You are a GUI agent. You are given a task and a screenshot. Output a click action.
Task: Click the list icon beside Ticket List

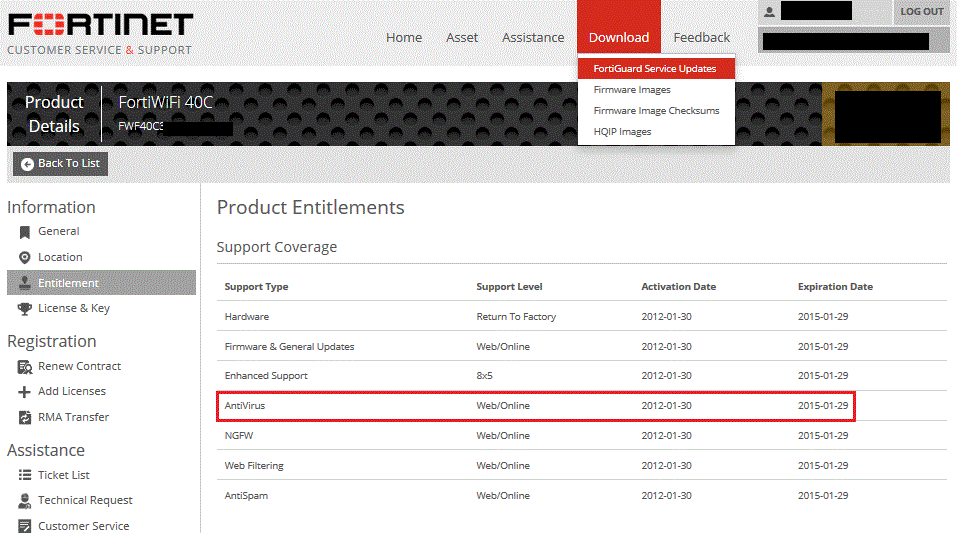point(25,476)
